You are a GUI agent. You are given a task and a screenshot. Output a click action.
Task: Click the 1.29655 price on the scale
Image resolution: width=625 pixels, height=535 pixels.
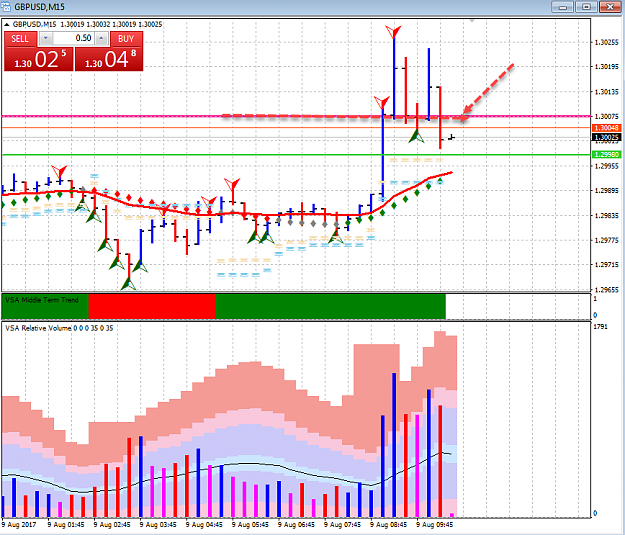click(x=606, y=290)
